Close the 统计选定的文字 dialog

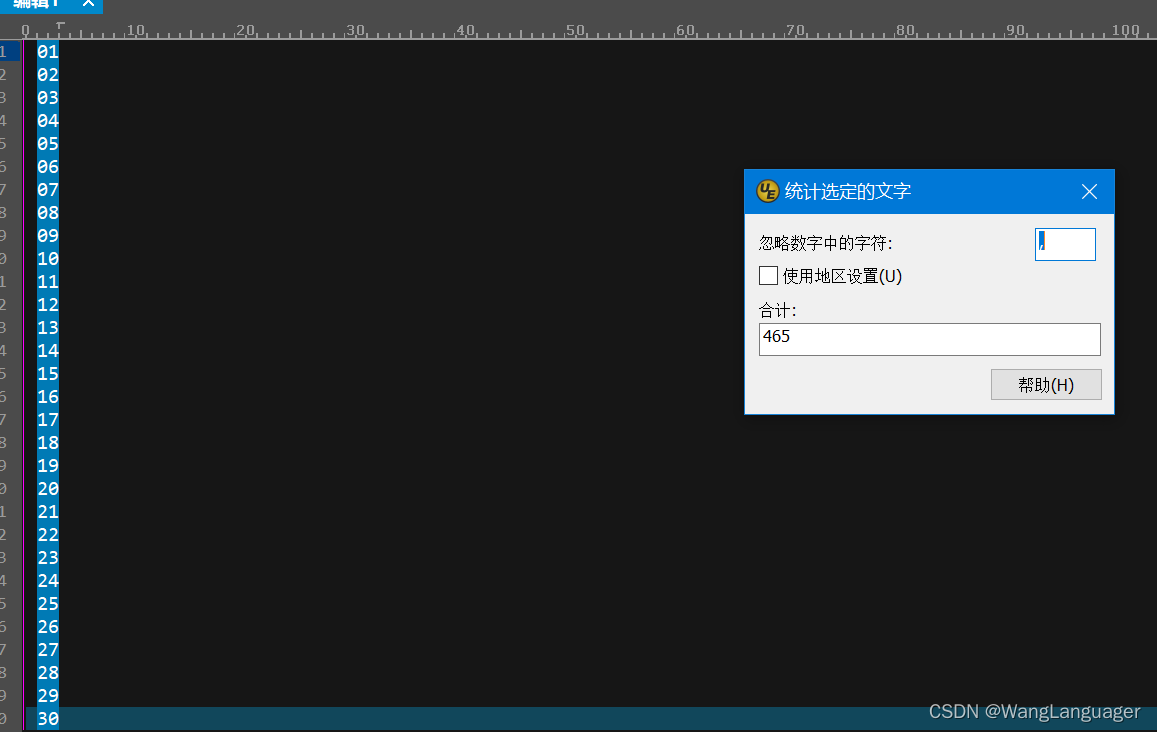click(1089, 191)
